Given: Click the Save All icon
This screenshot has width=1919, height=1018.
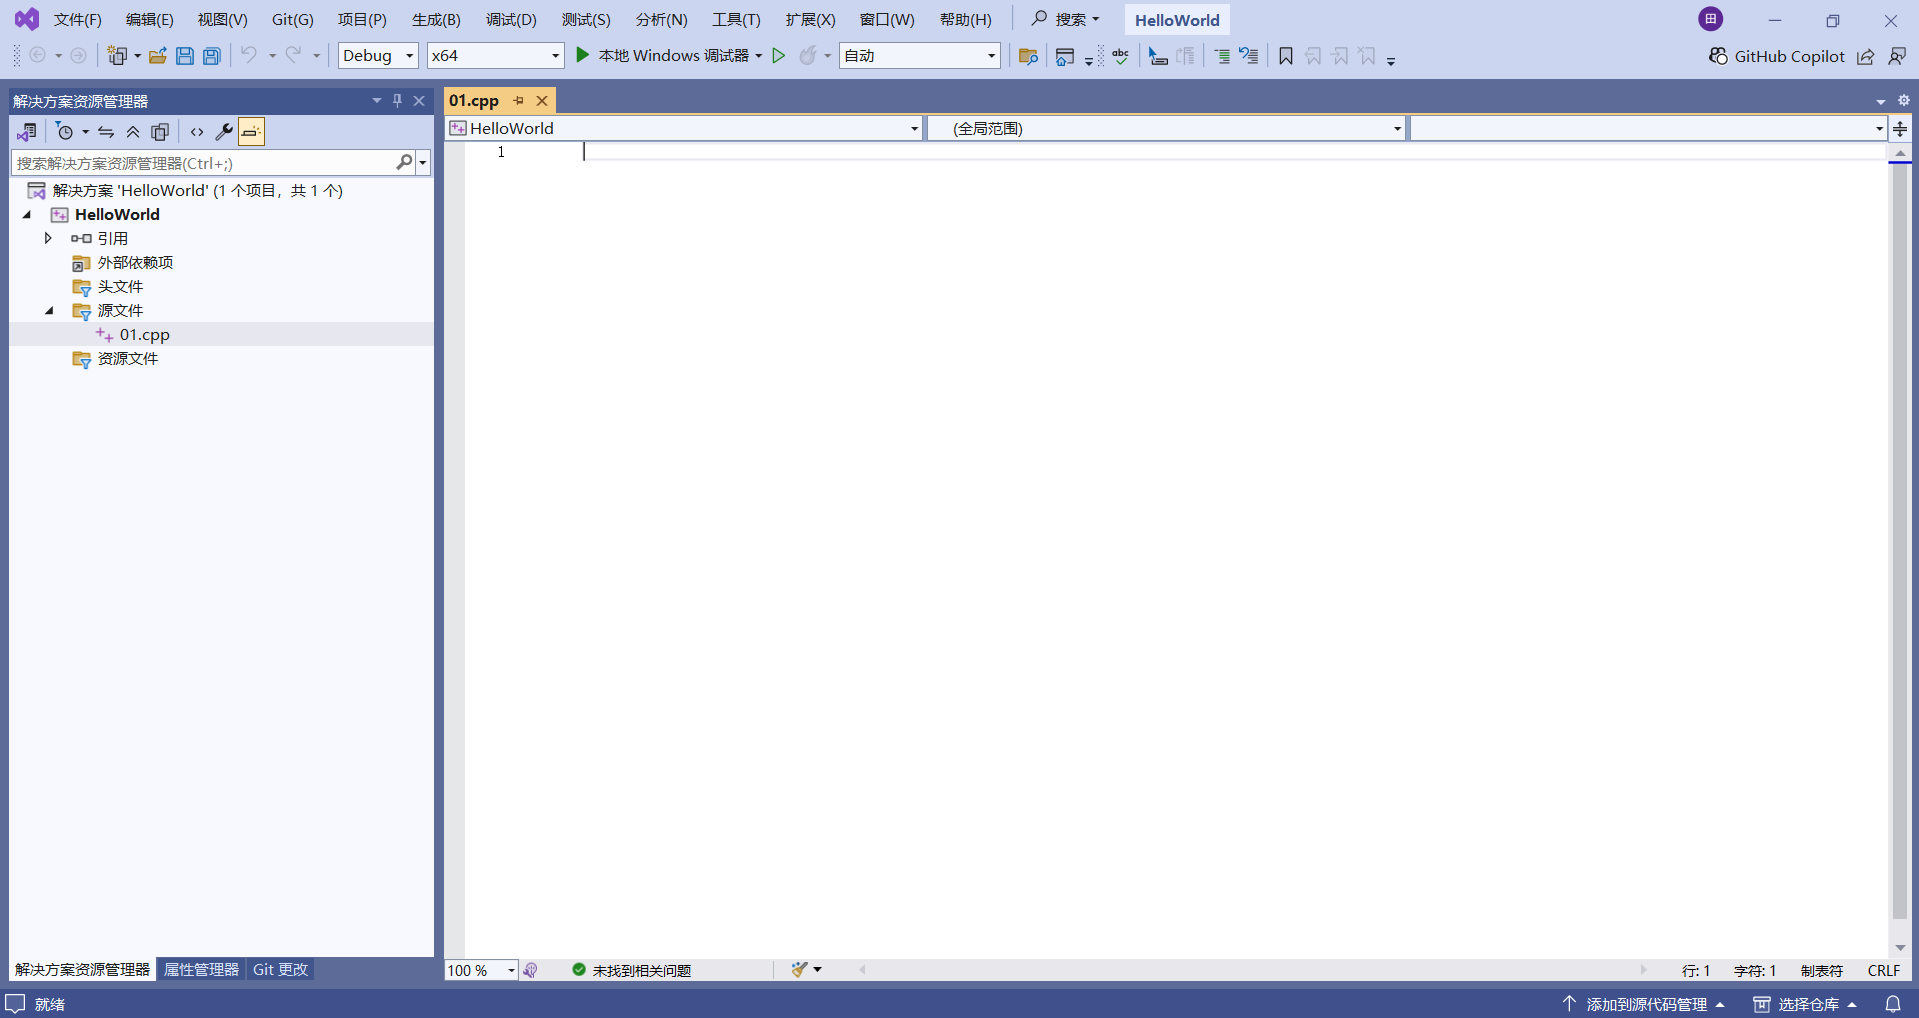Looking at the screenshot, I should tap(212, 56).
